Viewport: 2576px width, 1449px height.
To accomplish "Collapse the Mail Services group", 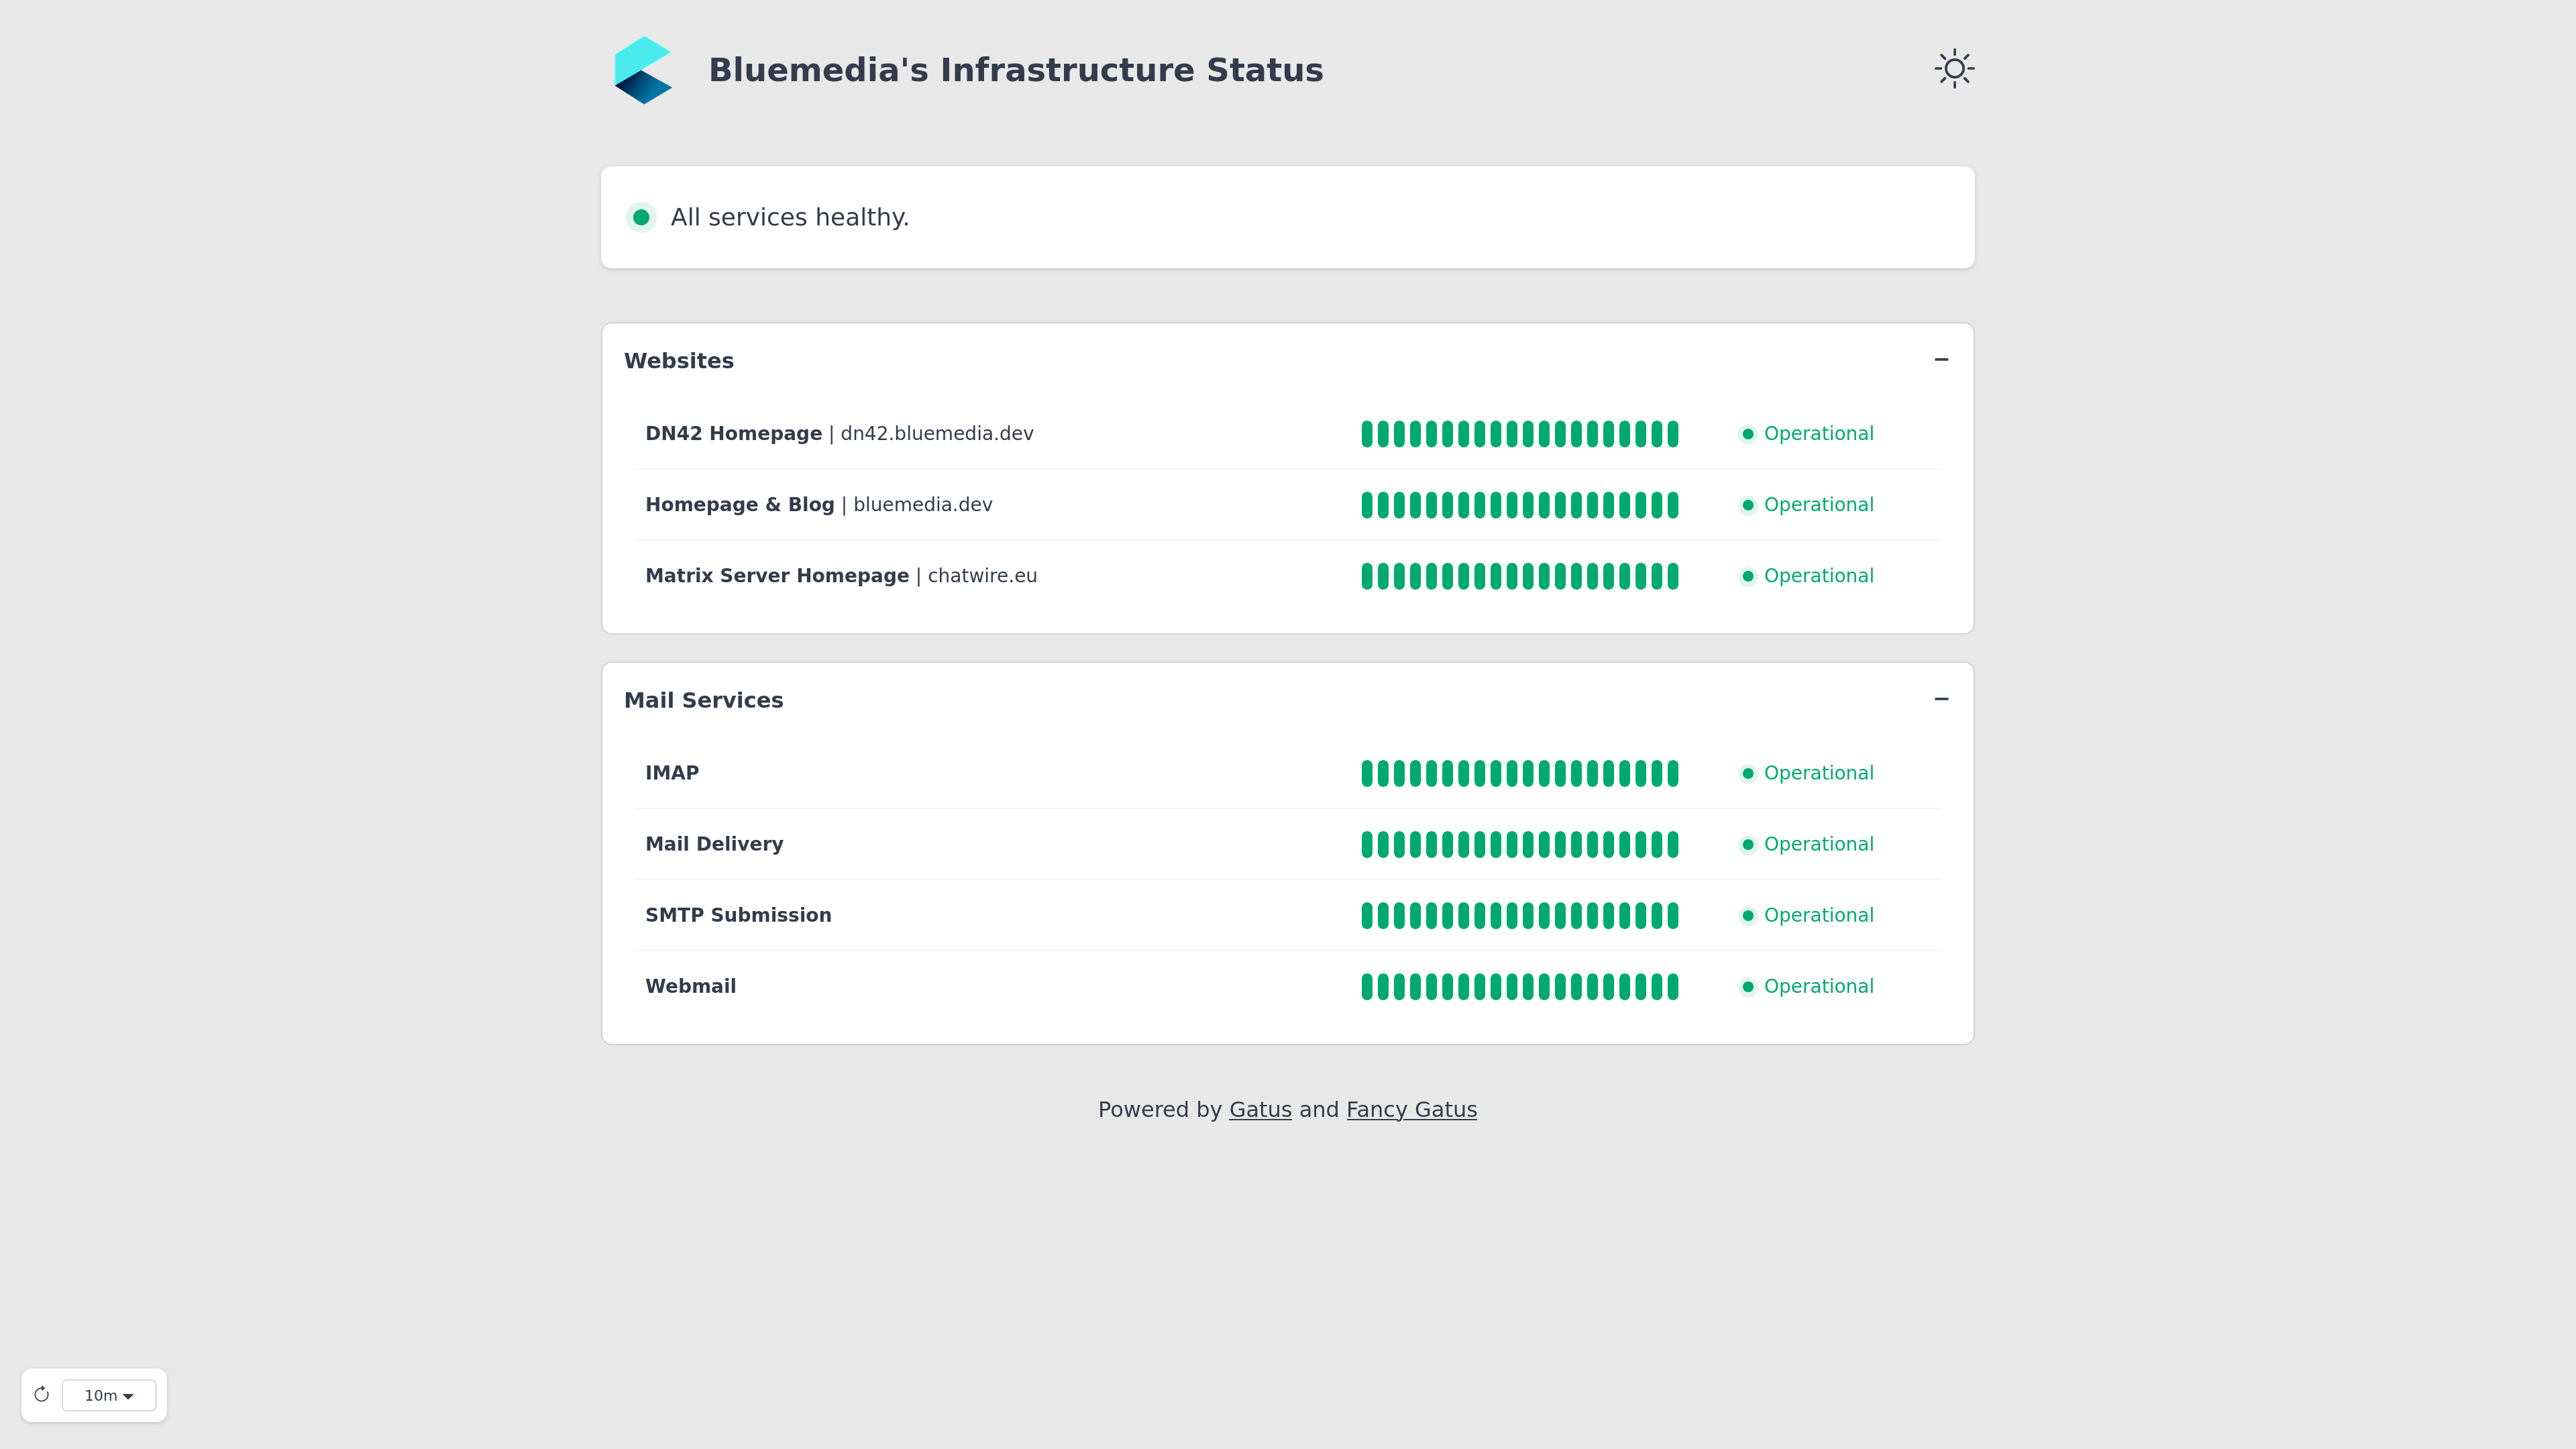I will pos(1941,699).
